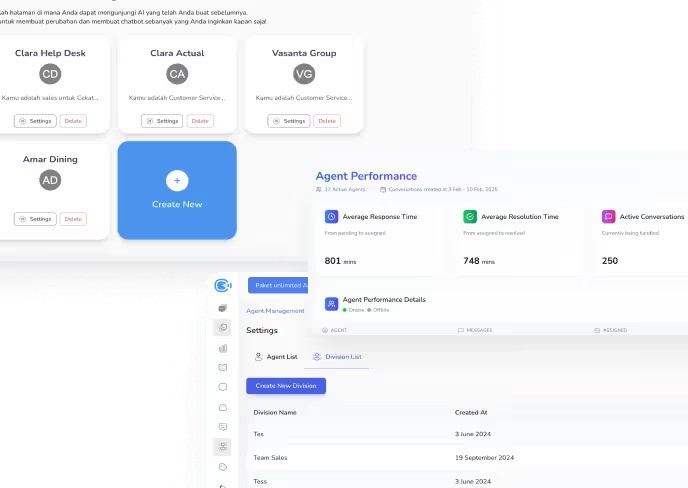
Task: Open the dark chat bubbles sidebar icon
Action: [x=222, y=308]
